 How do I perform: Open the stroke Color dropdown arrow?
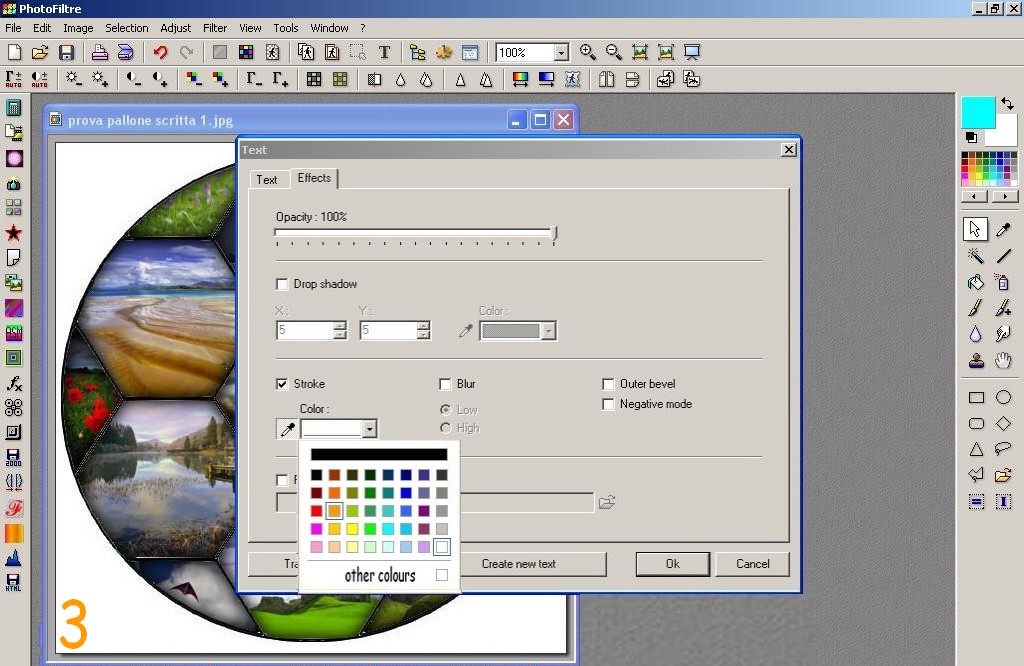coord(369,429)
